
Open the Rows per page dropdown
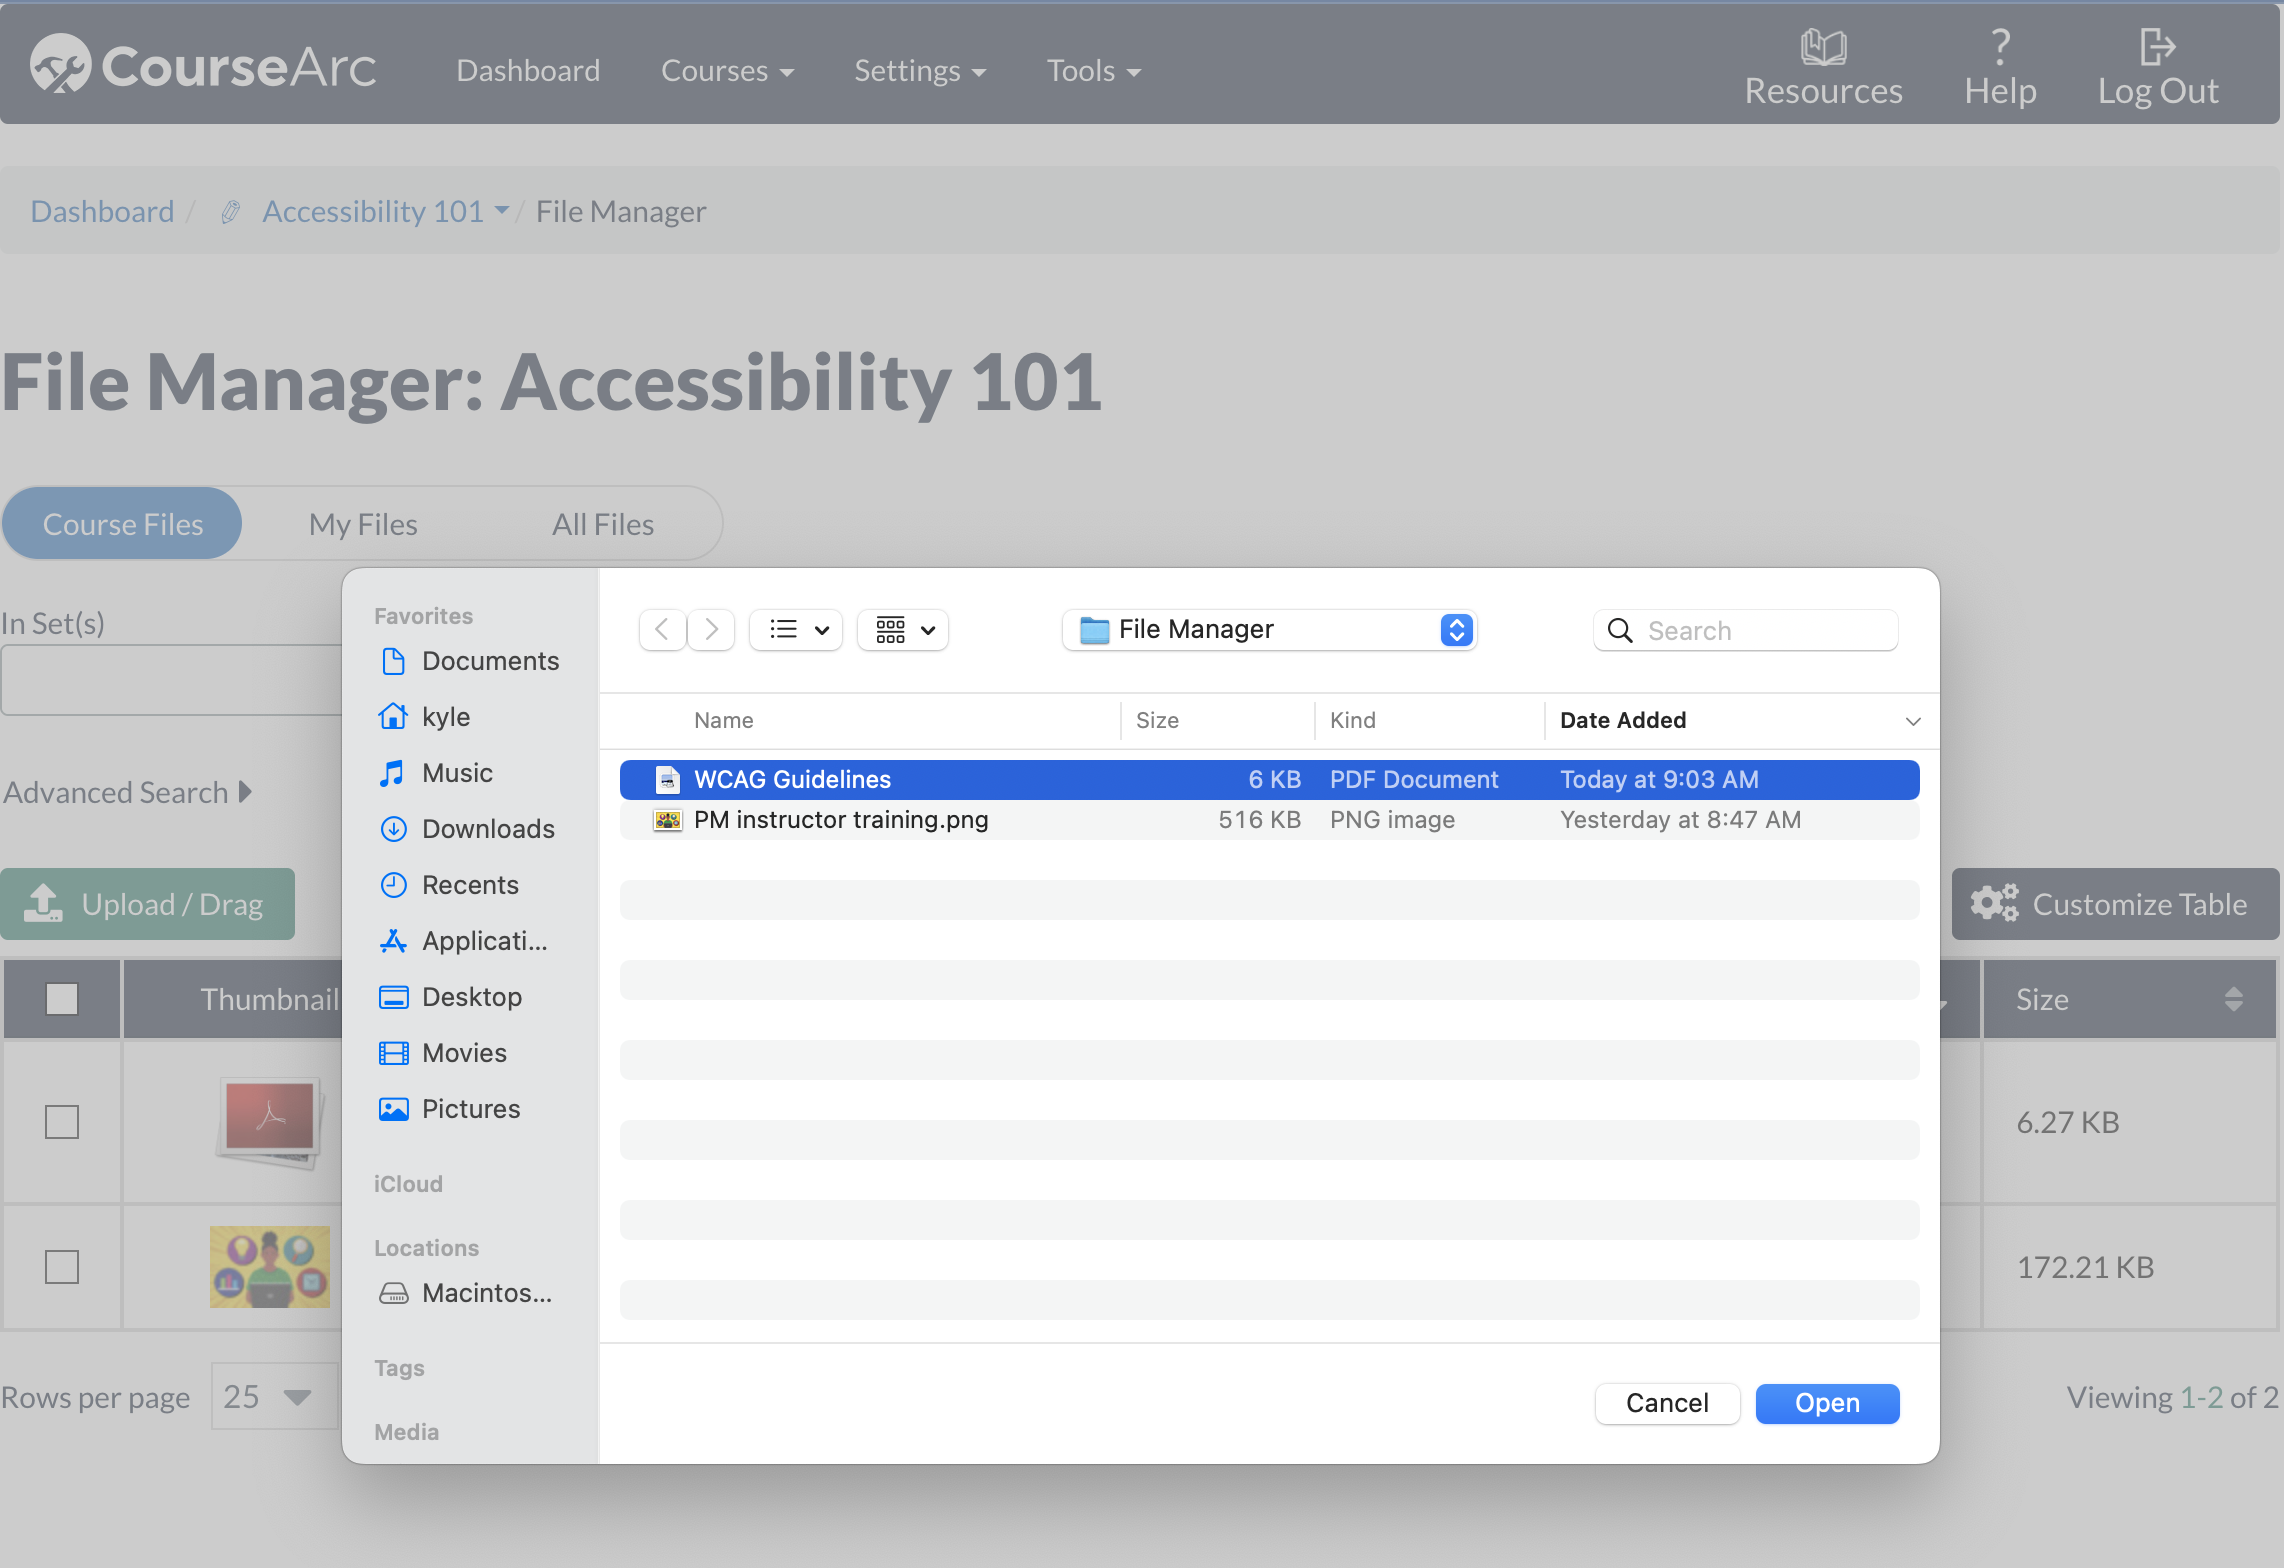click(x=268, y=1397)
